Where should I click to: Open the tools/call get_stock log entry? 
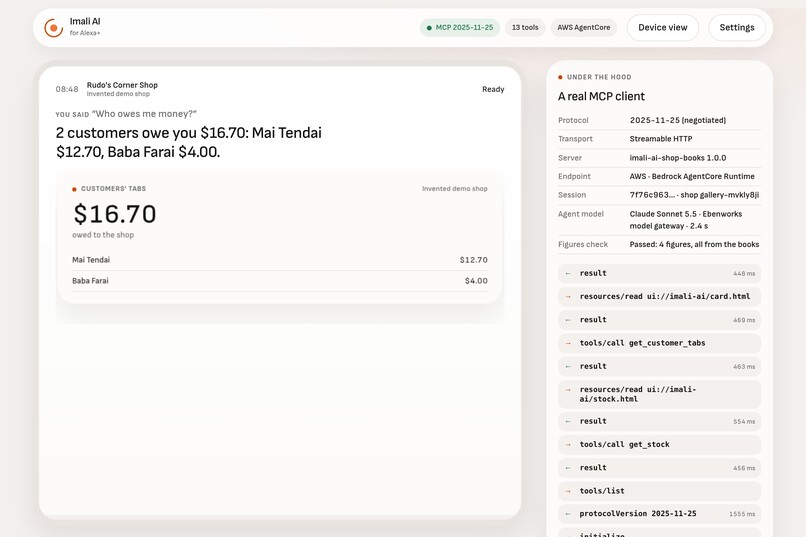660,445
